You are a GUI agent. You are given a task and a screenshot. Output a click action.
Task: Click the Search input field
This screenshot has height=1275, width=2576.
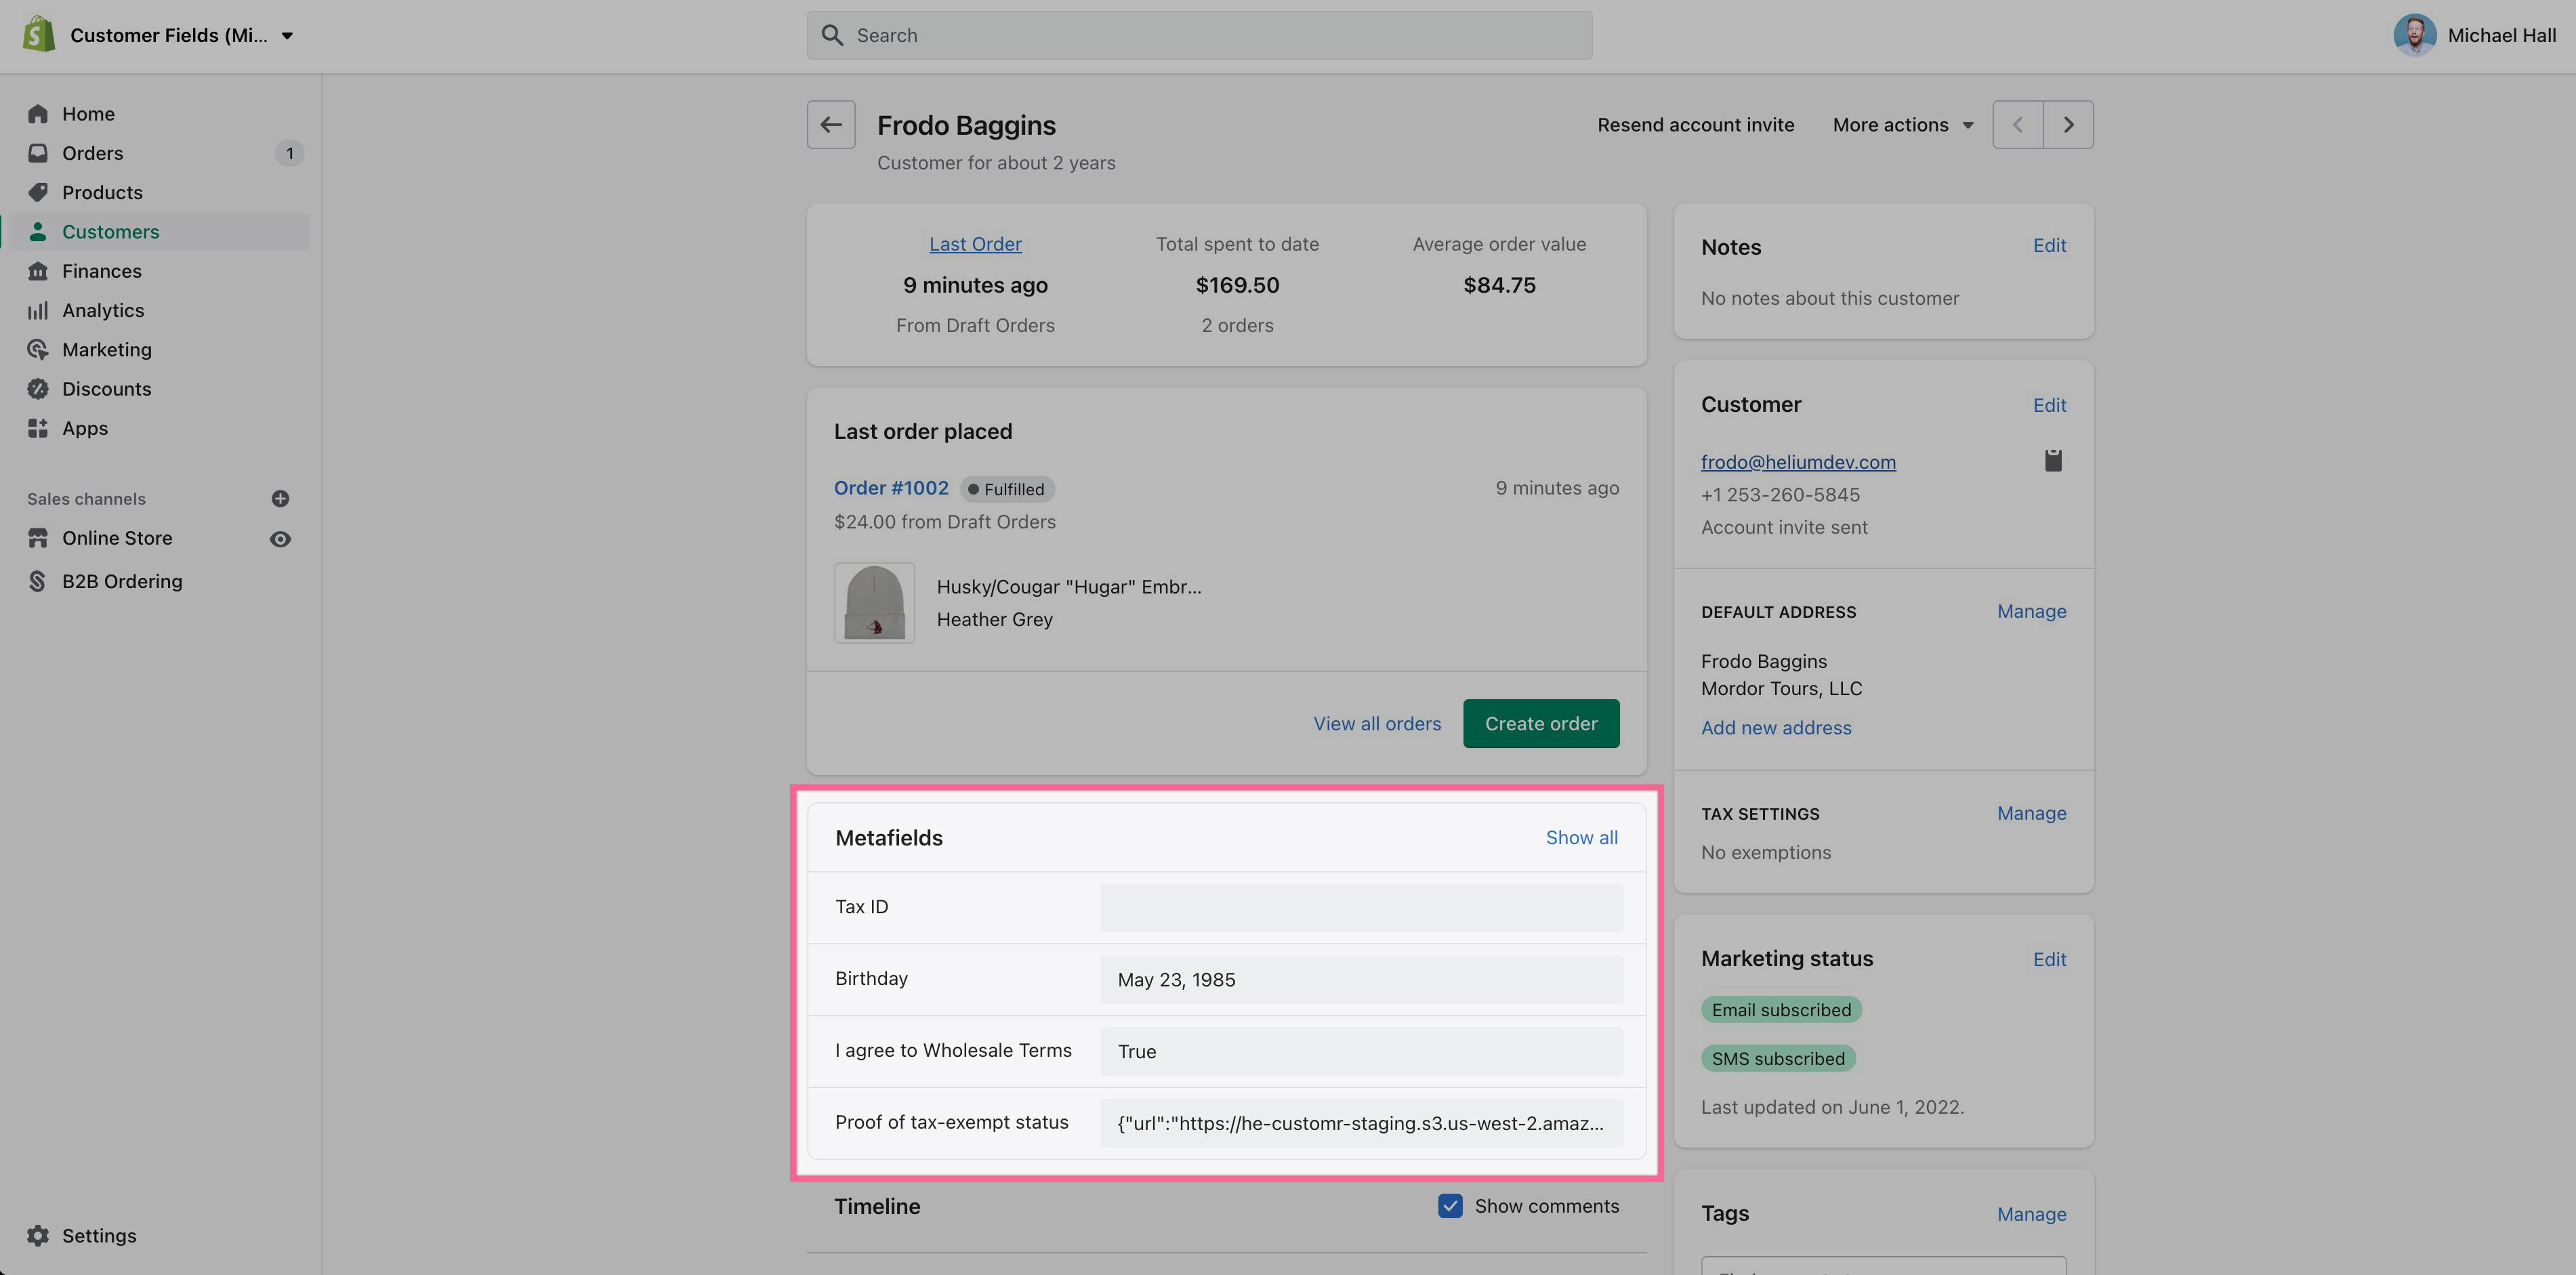click(1199, 35)
